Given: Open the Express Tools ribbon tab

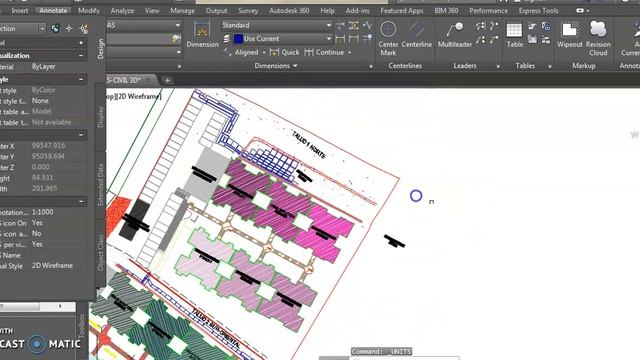Looking at the screenshot, I should pyautogui.click(x=538, y=11).
